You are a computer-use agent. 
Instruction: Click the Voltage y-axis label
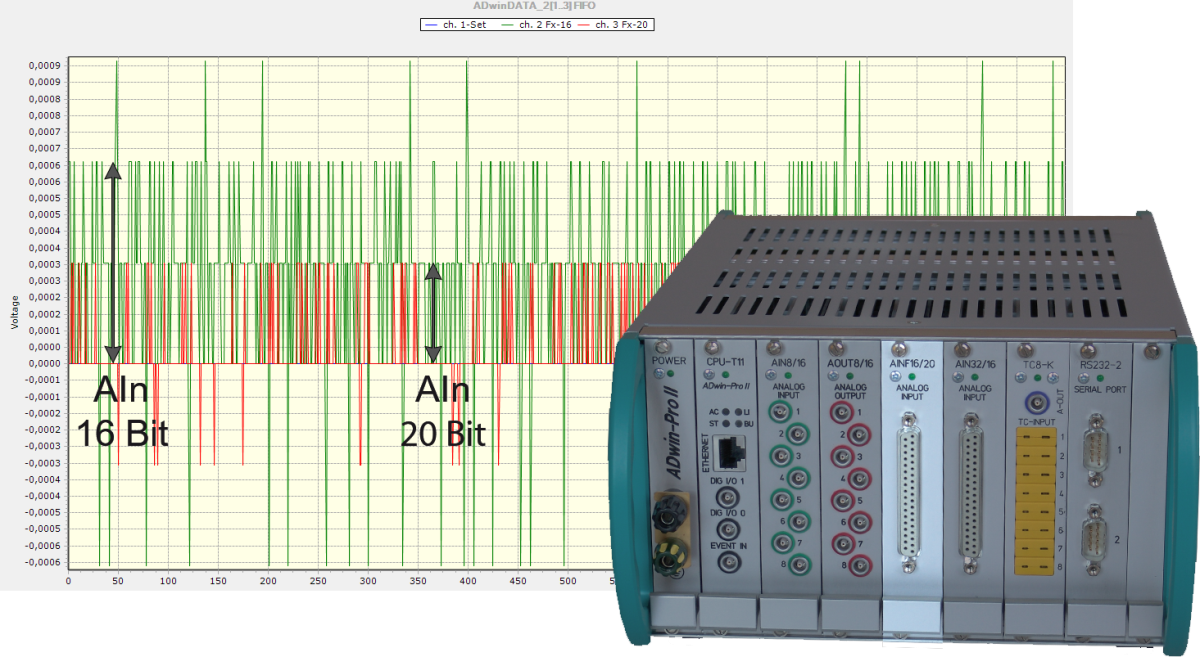click(x=14, y=312)
